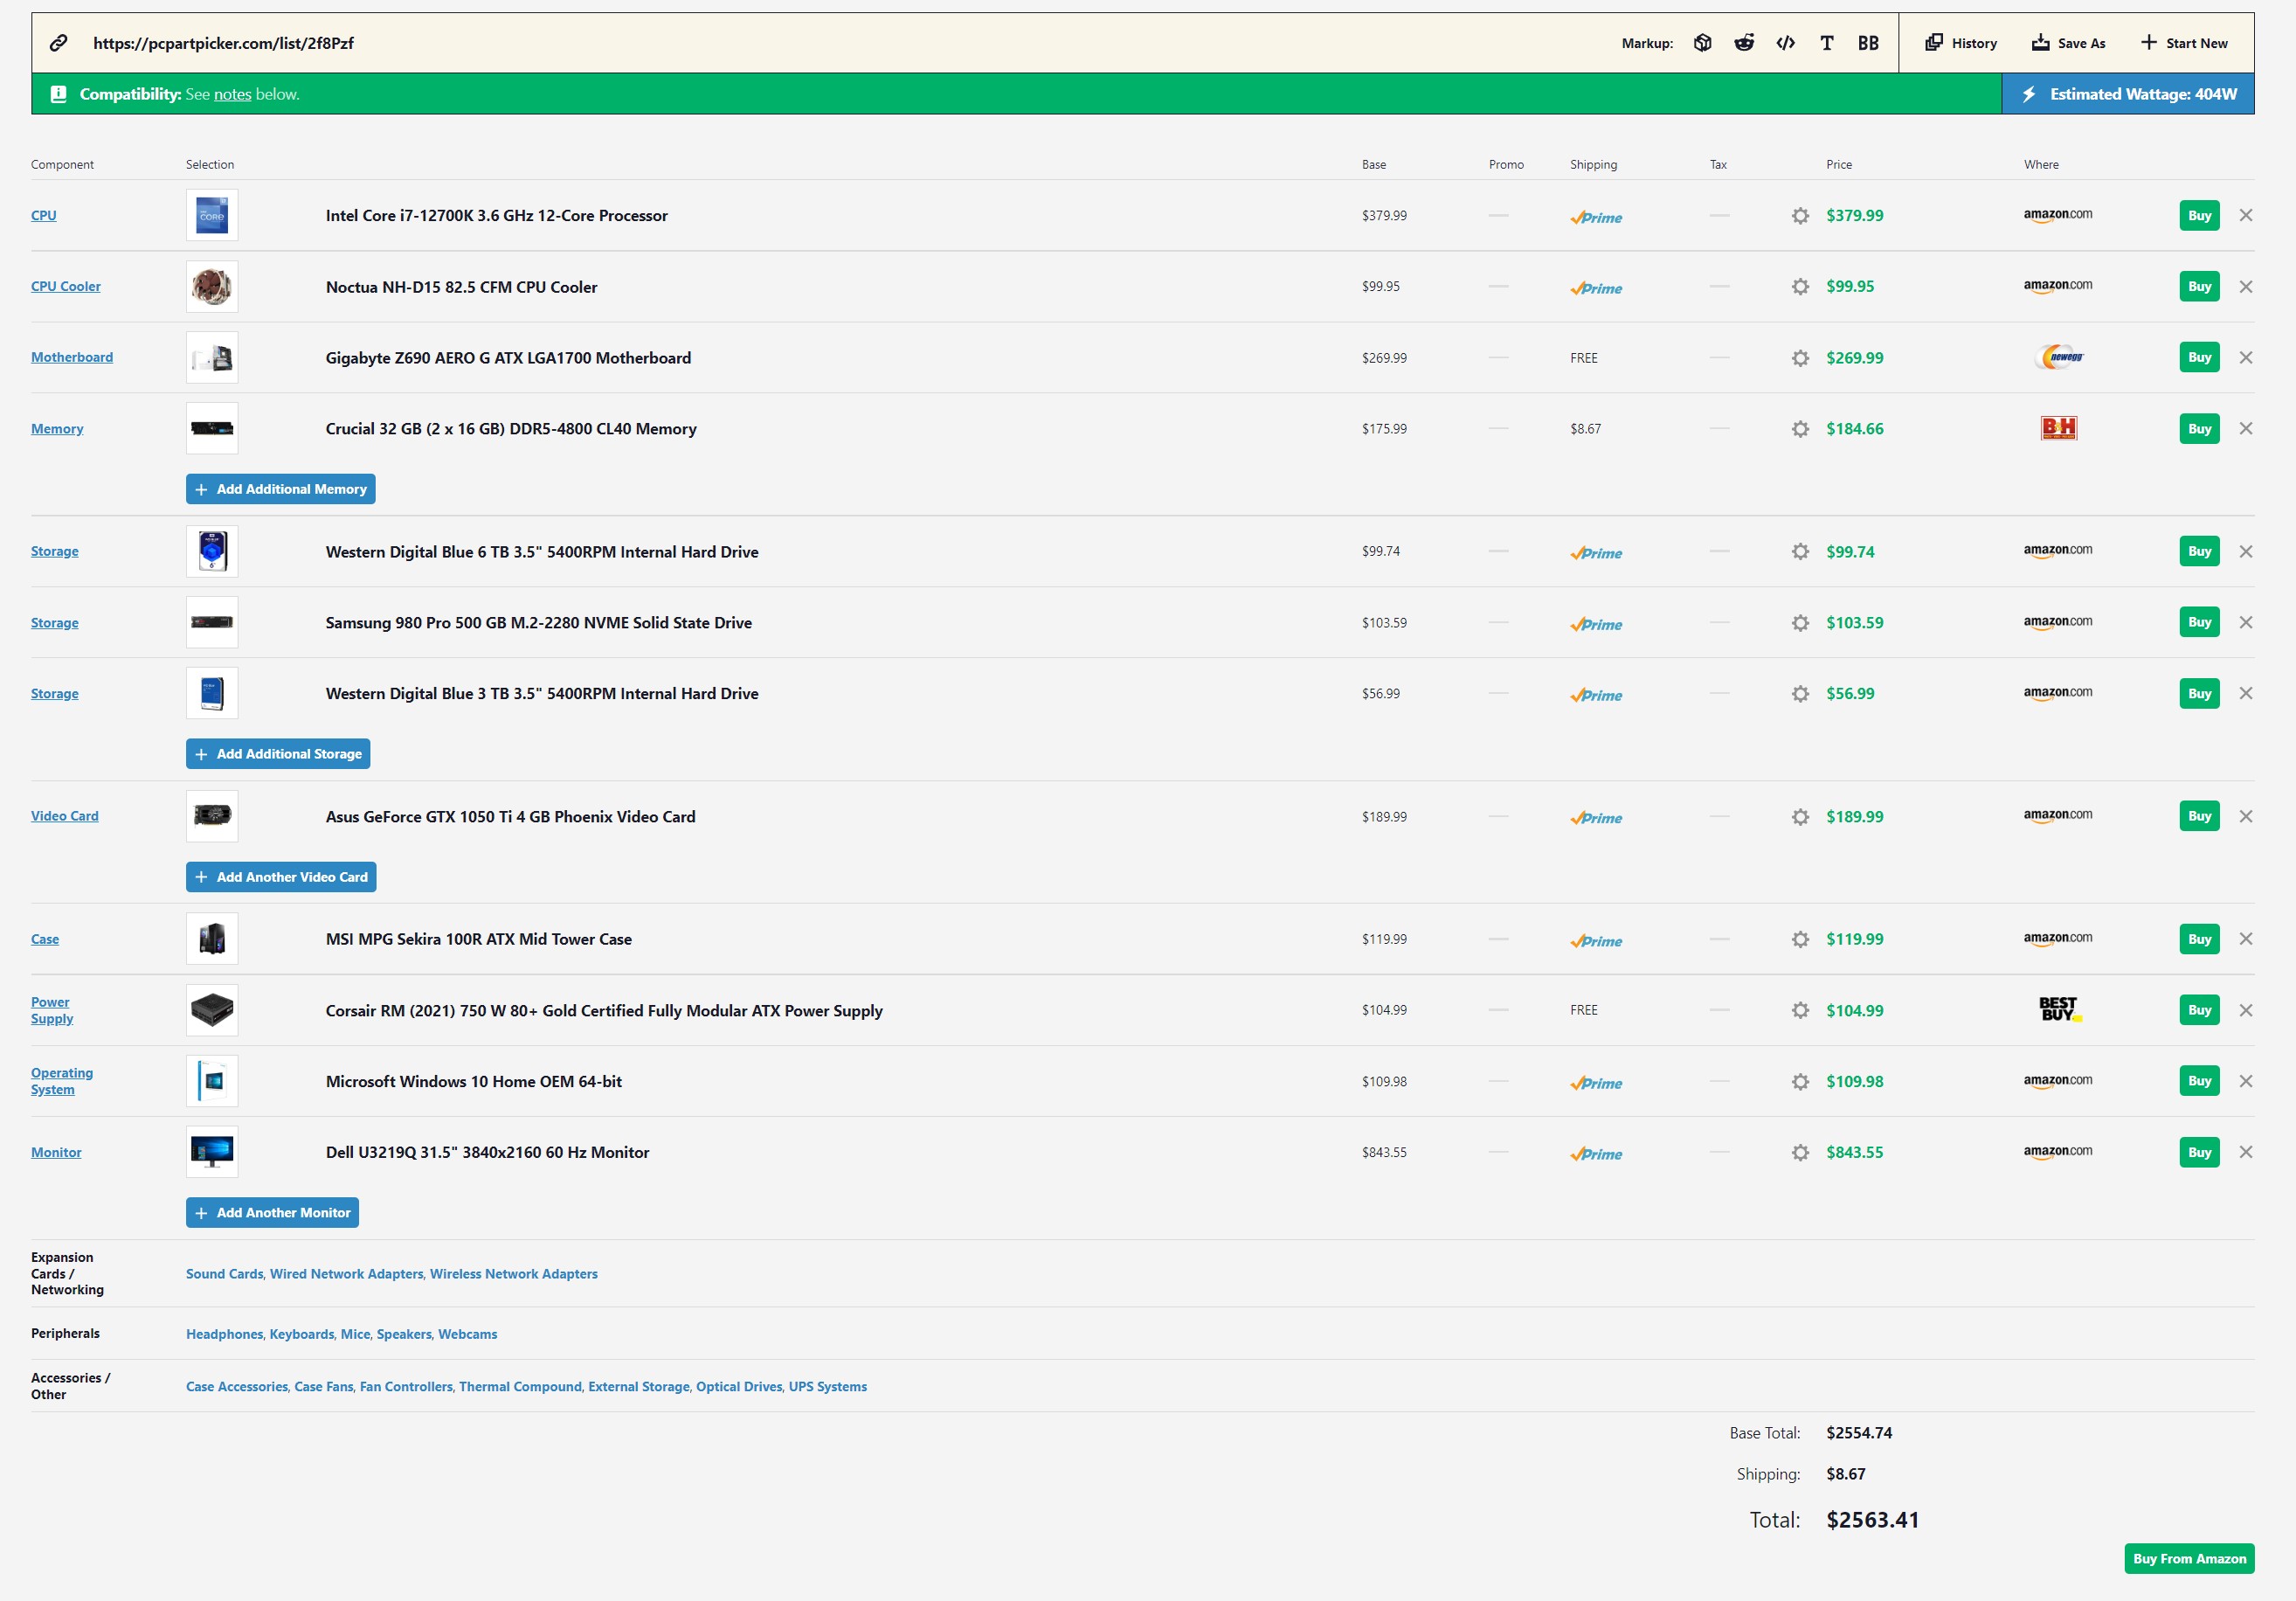The image size is (2296, 1601).
Task: Remove the Noctua NH-D15 cooler
Action: click(x=2246, y=287)
